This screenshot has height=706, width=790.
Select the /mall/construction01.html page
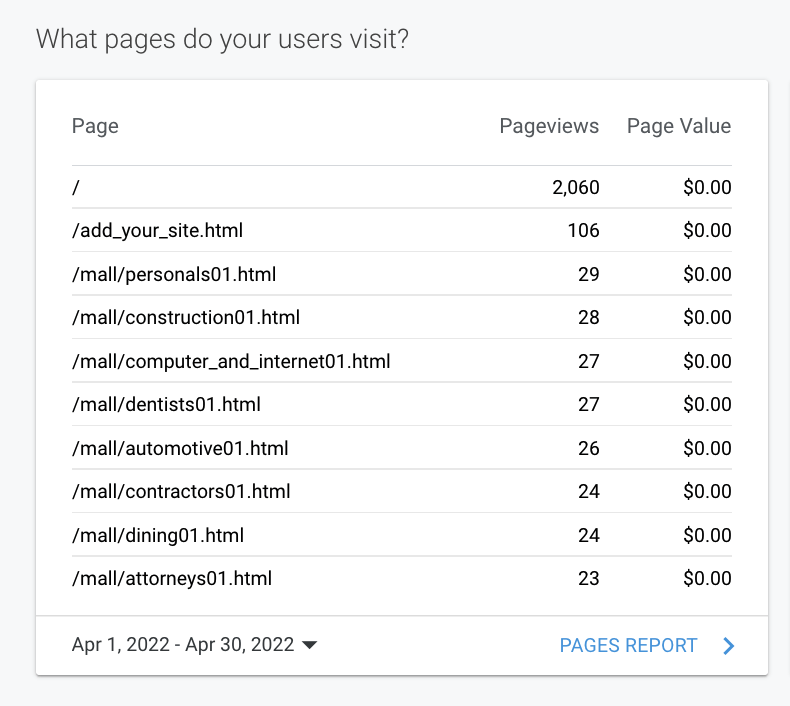point(186,318)
